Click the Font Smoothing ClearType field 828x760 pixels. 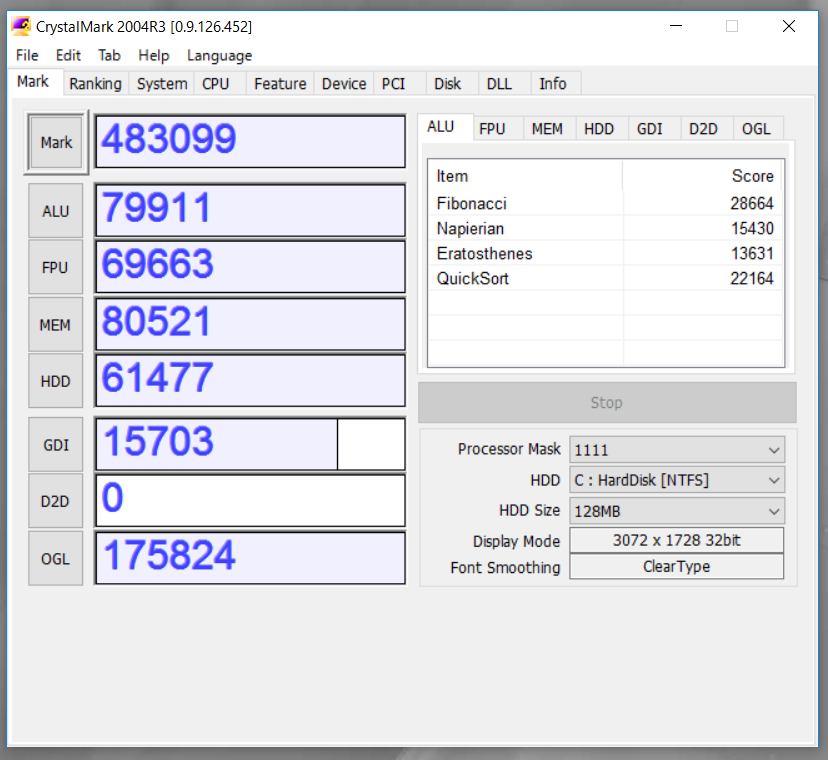[676, 567]
